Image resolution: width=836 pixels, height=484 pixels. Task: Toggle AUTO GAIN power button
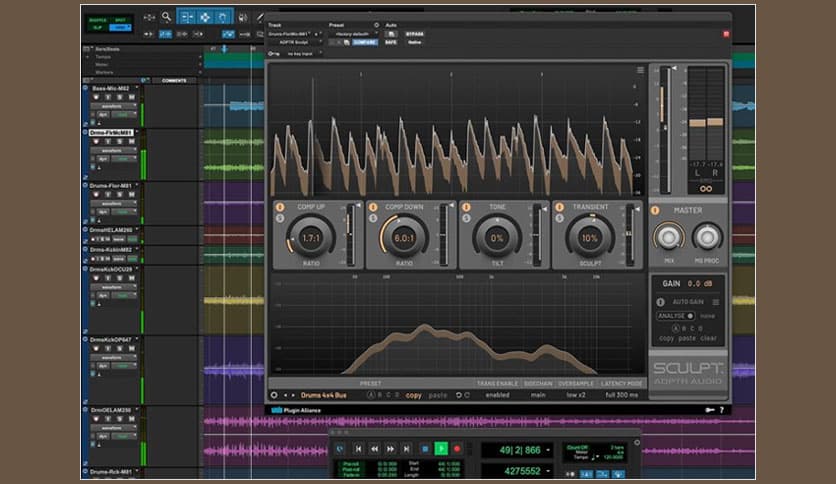click(x=661, y=302)
